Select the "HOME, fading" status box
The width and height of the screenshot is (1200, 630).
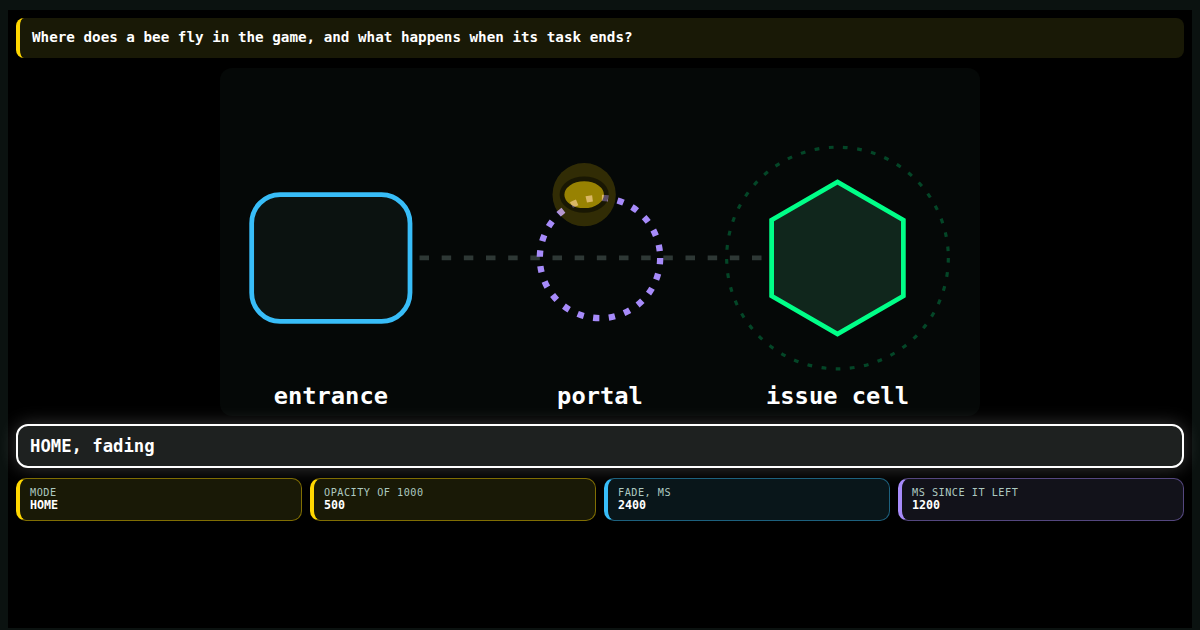pyautogui.click(x=600, y=446)
